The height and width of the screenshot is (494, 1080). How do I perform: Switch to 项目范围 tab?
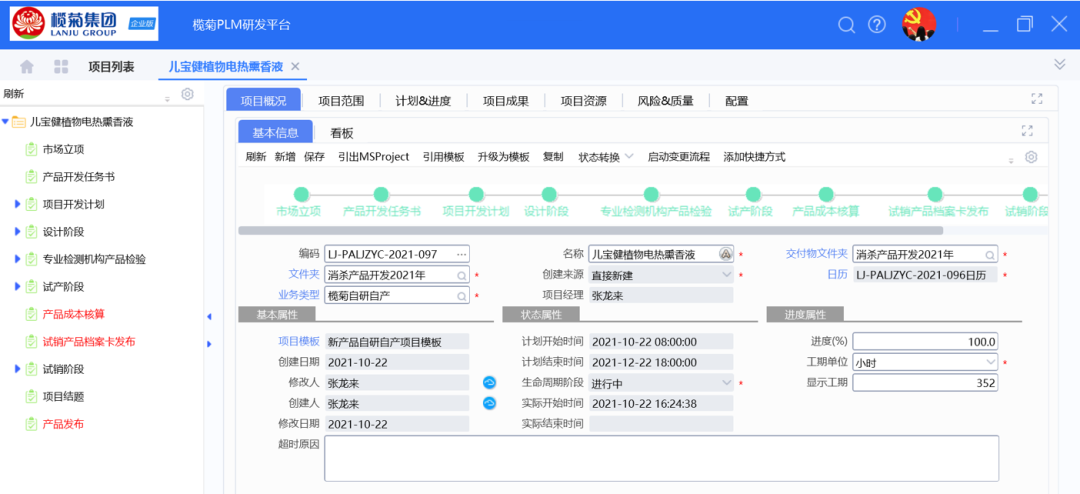[341, 101]
